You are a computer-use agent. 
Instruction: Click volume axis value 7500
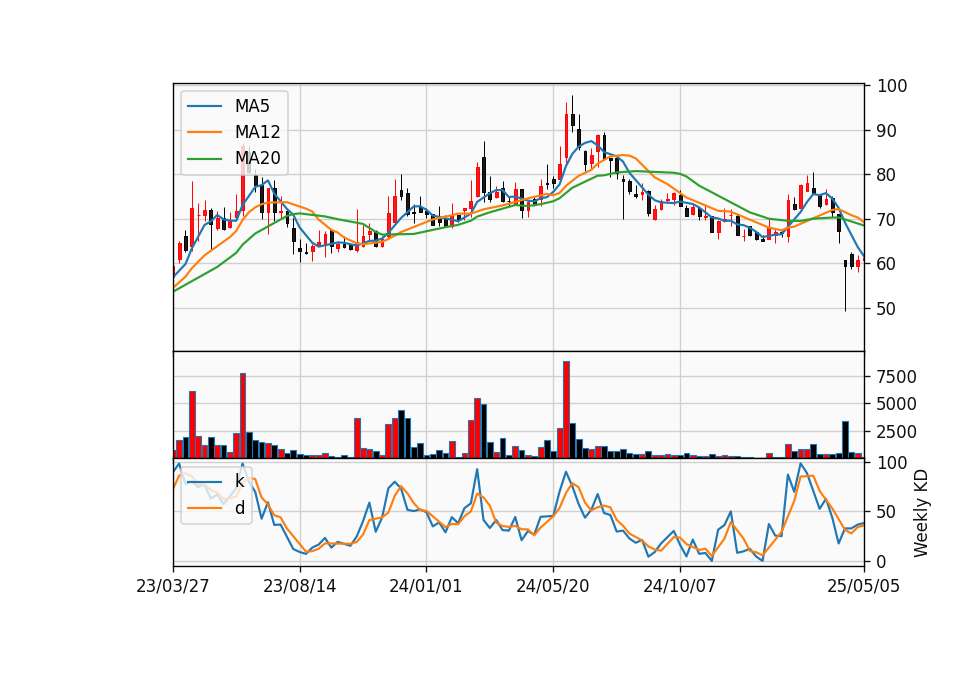pyautogui.click(x=896, y=377)
